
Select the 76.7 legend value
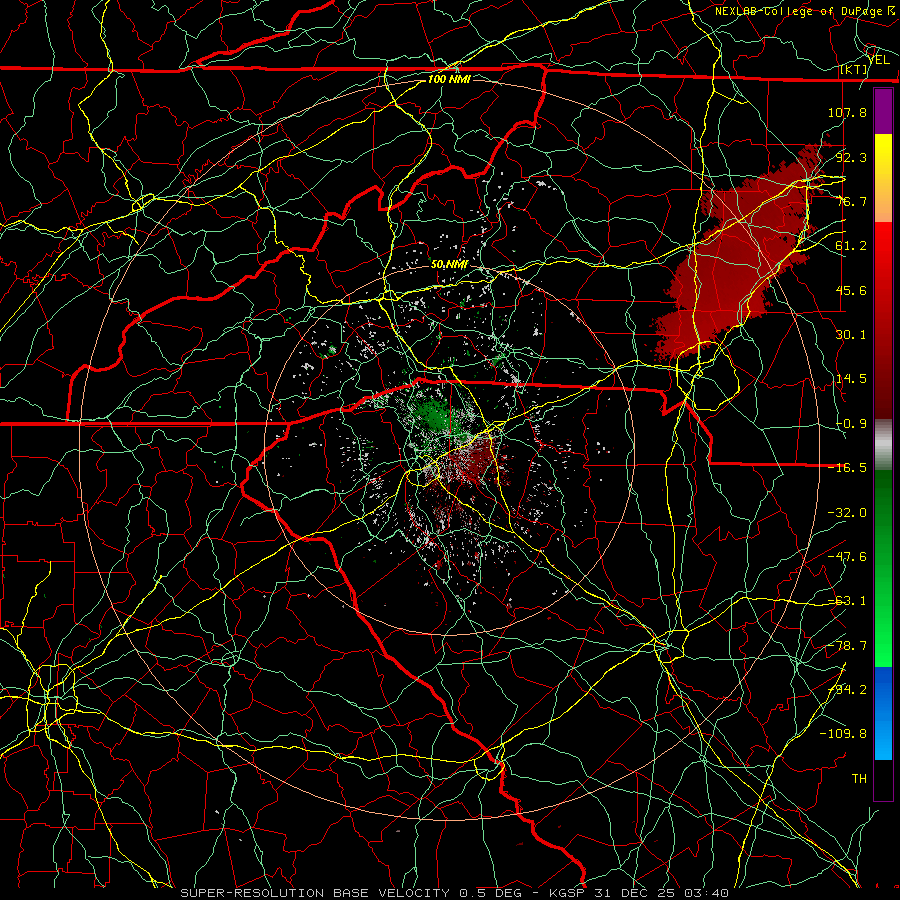coord(851,201)
